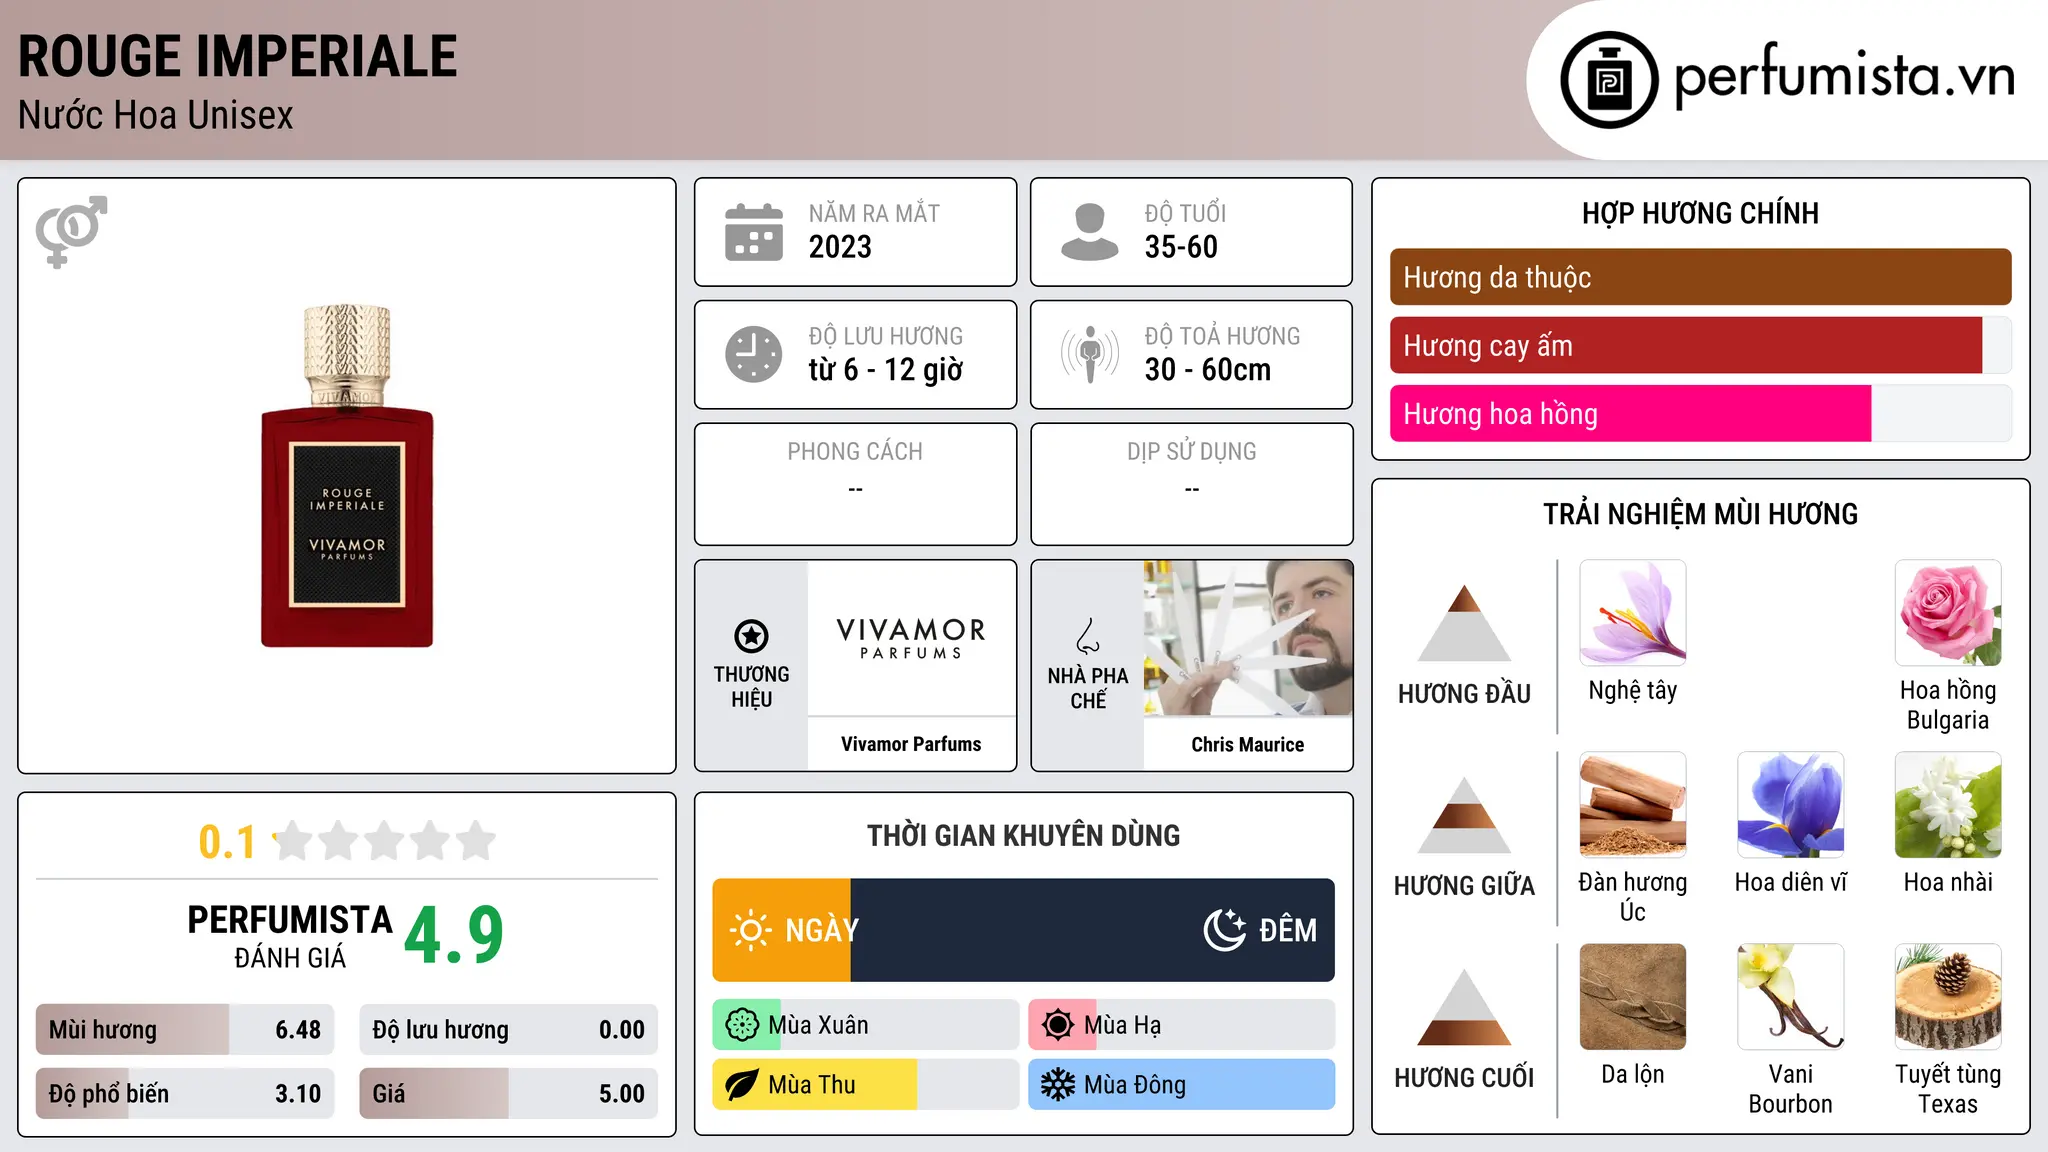Select the sun icon for Mùa Hạ

tap(1058, 1025)
